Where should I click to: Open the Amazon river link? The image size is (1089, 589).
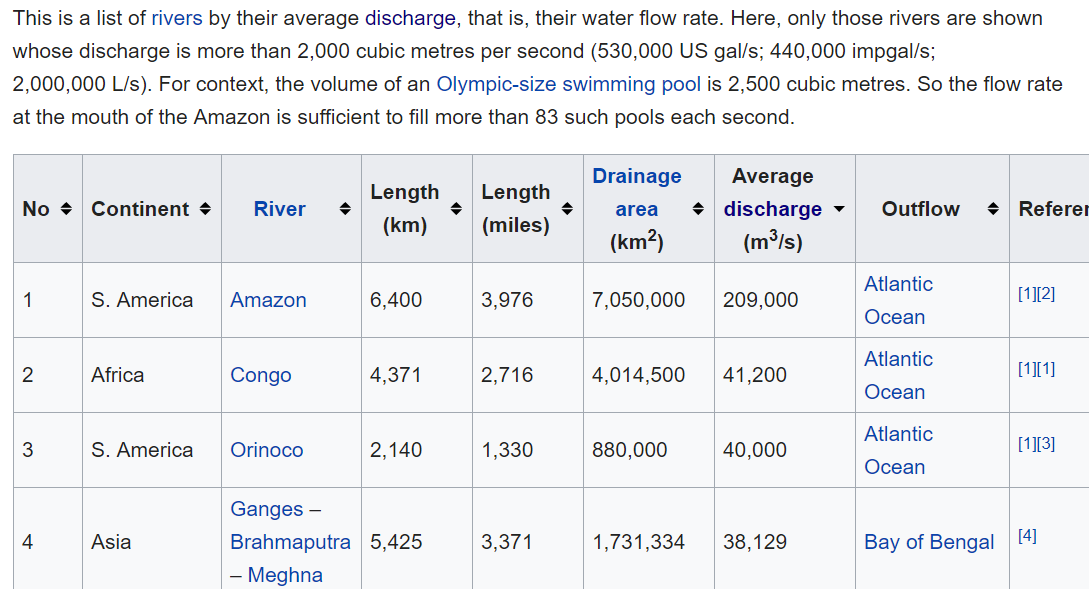pyautogui.click(x=268, y=300)
